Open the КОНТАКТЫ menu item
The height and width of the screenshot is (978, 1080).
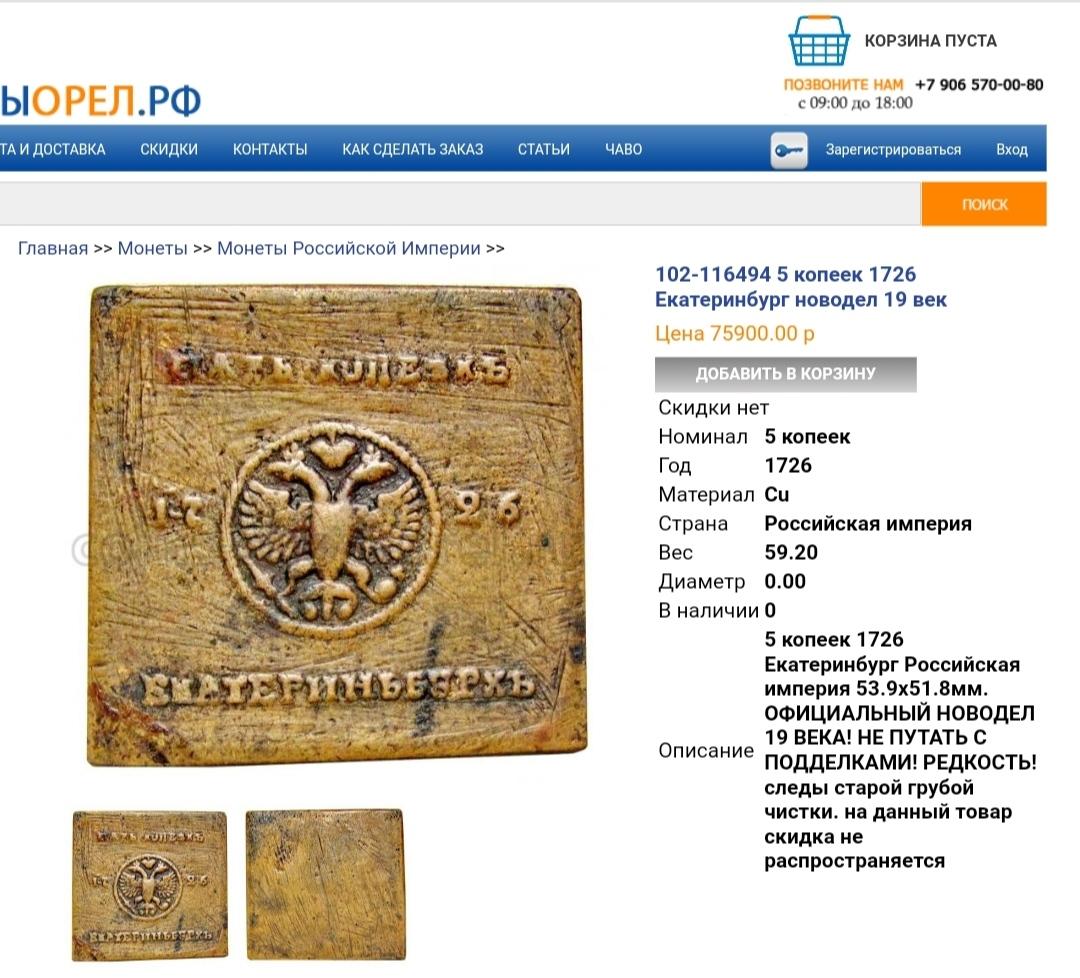pyautogui.click(x=270, y=149)
